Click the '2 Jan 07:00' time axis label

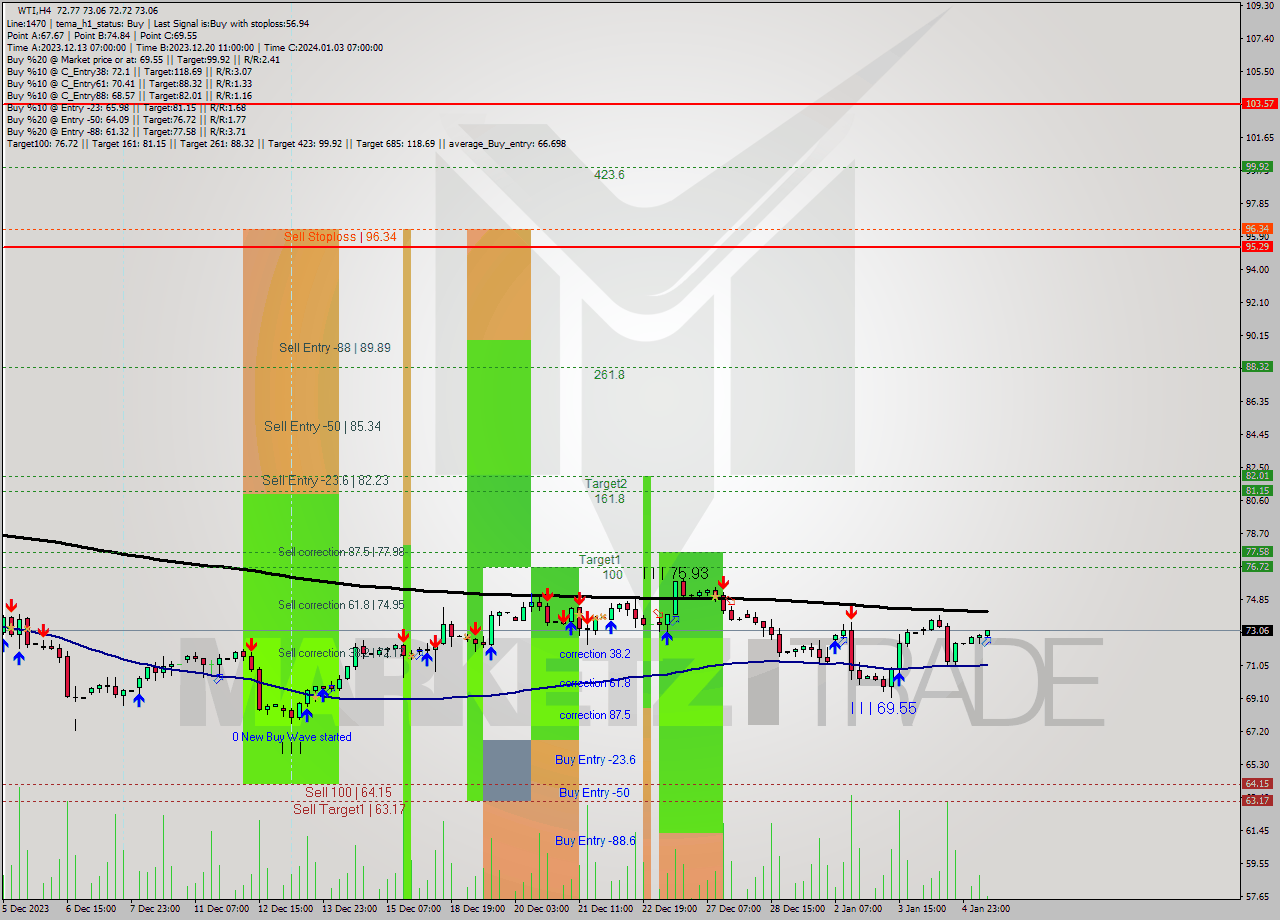coord(858,908)
